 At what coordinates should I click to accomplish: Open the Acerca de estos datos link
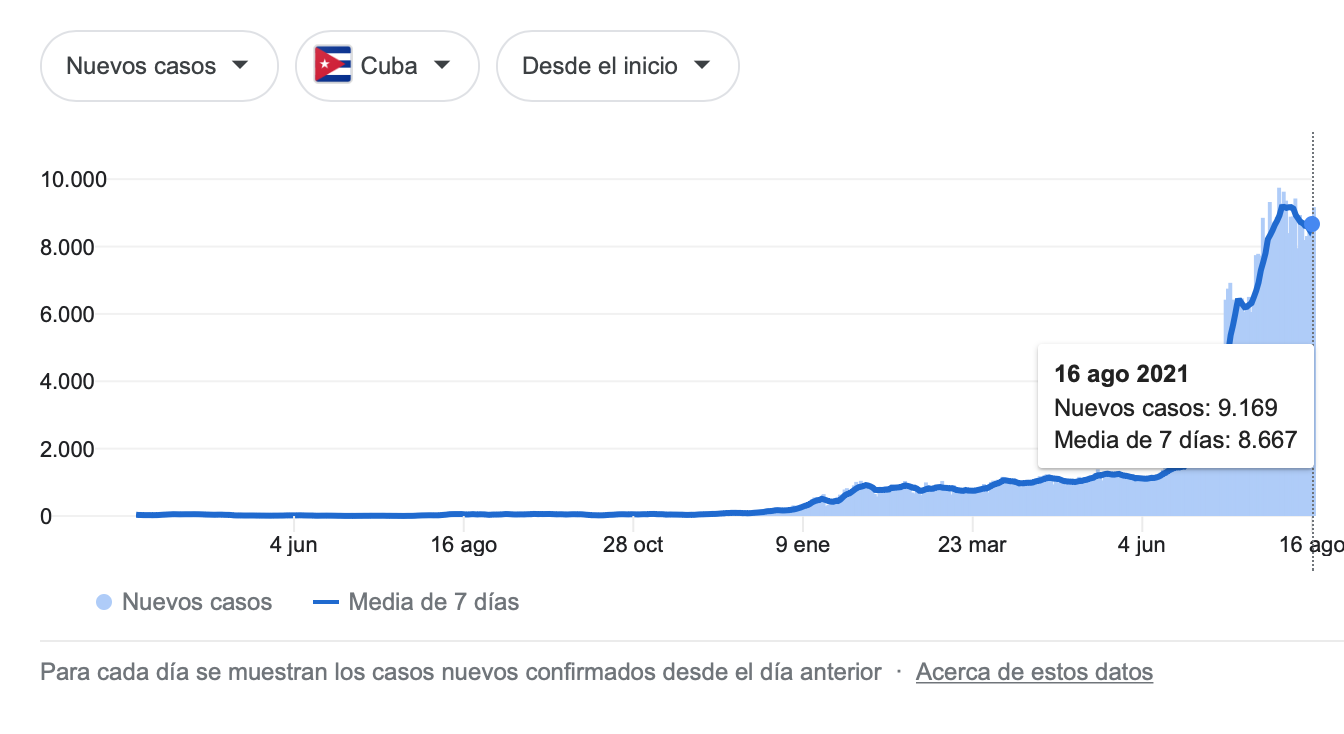click(x=1034, y=672)
